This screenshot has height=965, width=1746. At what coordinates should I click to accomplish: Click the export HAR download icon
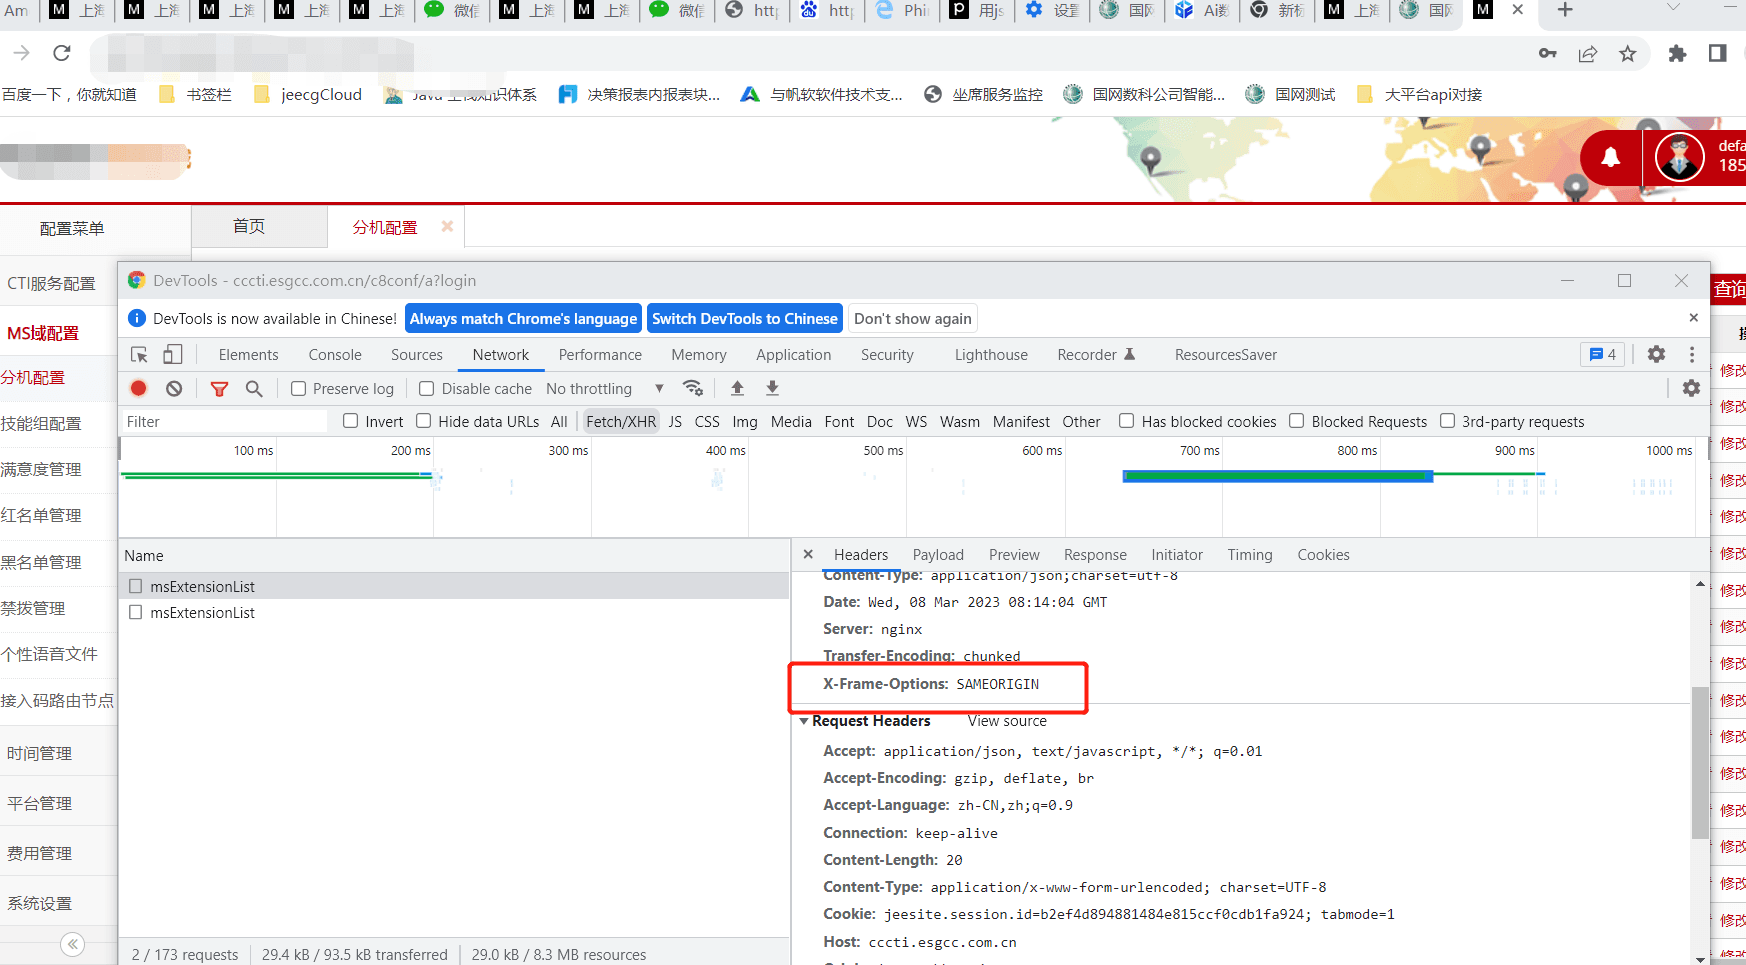pyautogui.click(x=772, y=388)
